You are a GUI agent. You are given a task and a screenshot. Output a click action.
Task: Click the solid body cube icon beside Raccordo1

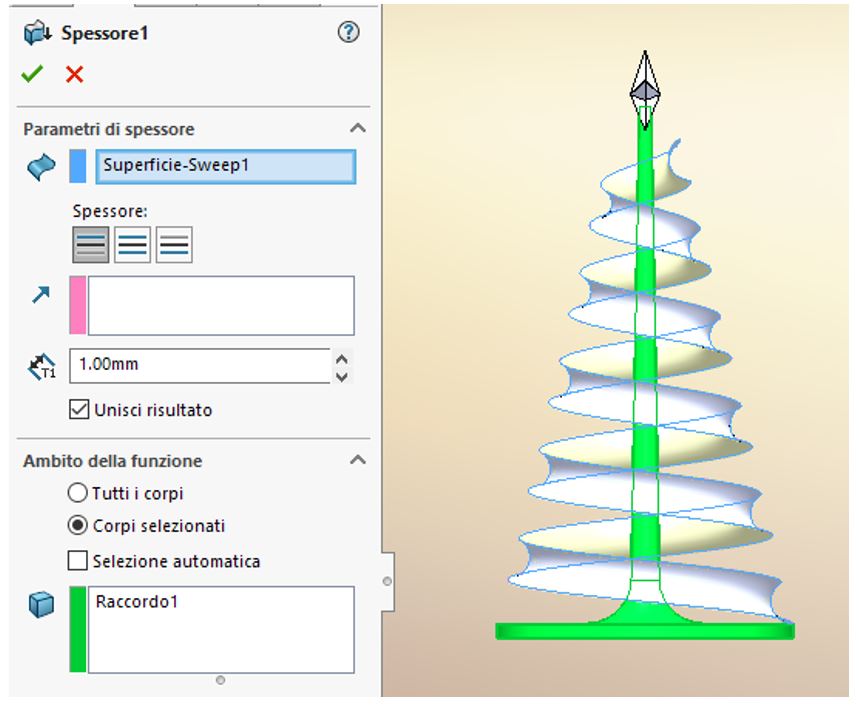tap(42, 605)
